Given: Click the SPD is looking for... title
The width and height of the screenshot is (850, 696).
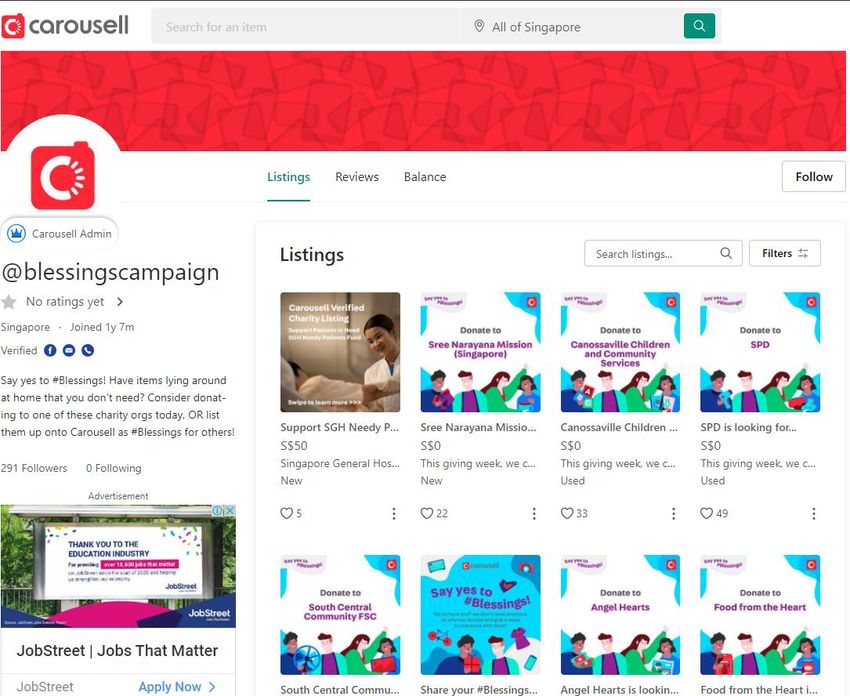Looking at the screenshot, I should (749, 427).
